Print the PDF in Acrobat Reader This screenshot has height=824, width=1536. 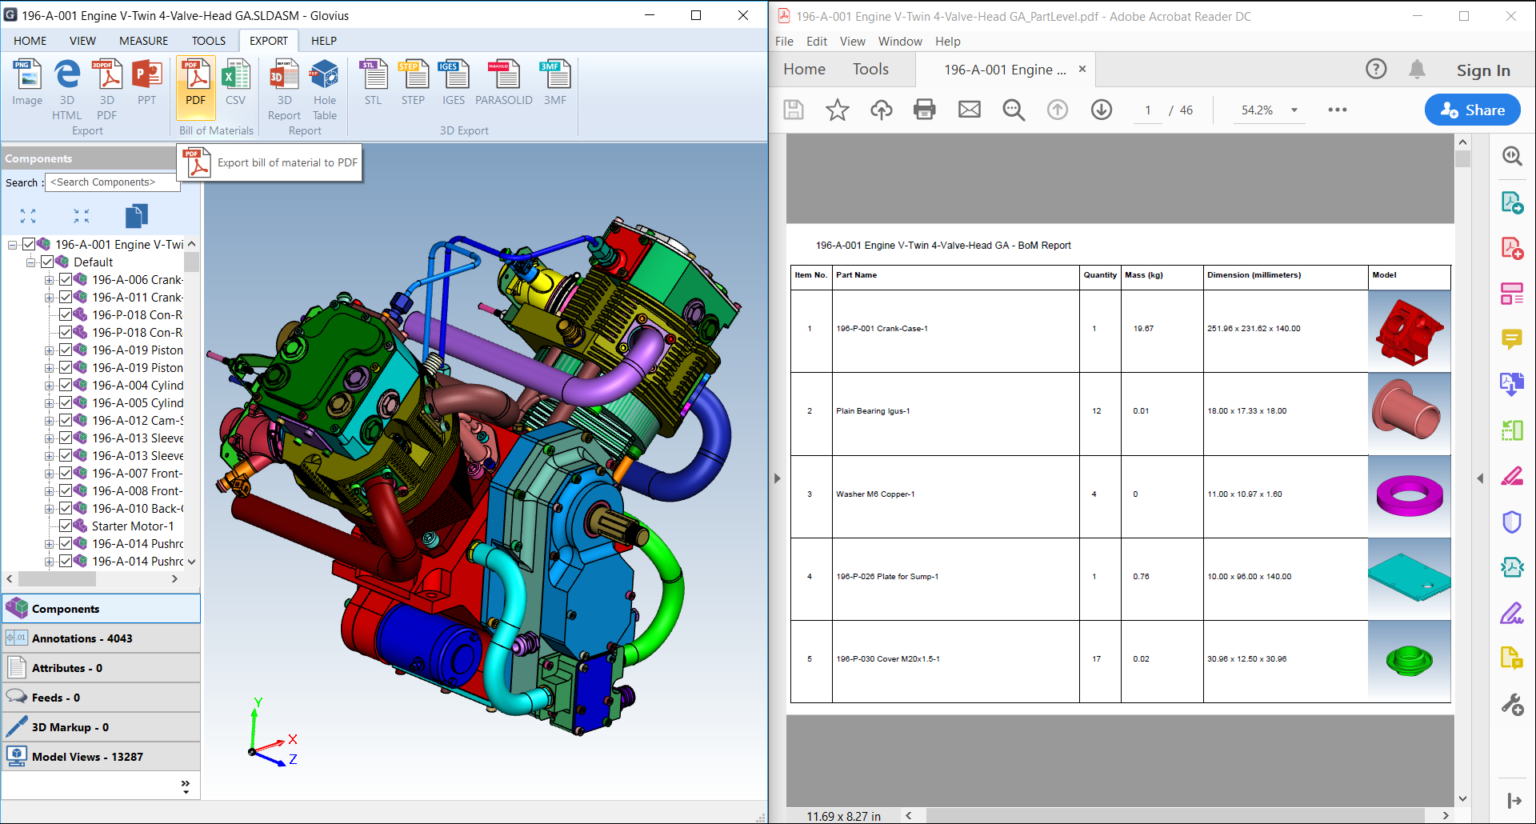(x=924, y=110)
